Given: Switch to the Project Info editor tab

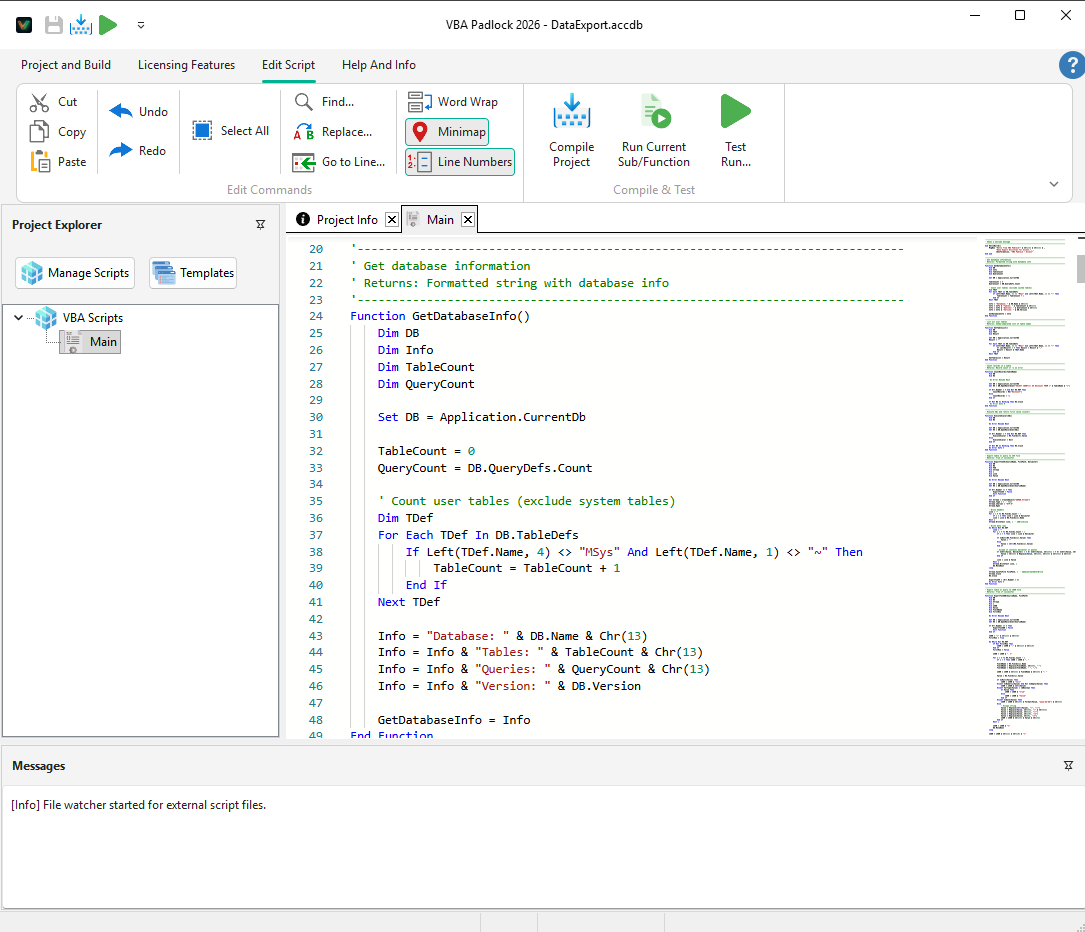Looking at the screenshot, I should coord(345,218).
